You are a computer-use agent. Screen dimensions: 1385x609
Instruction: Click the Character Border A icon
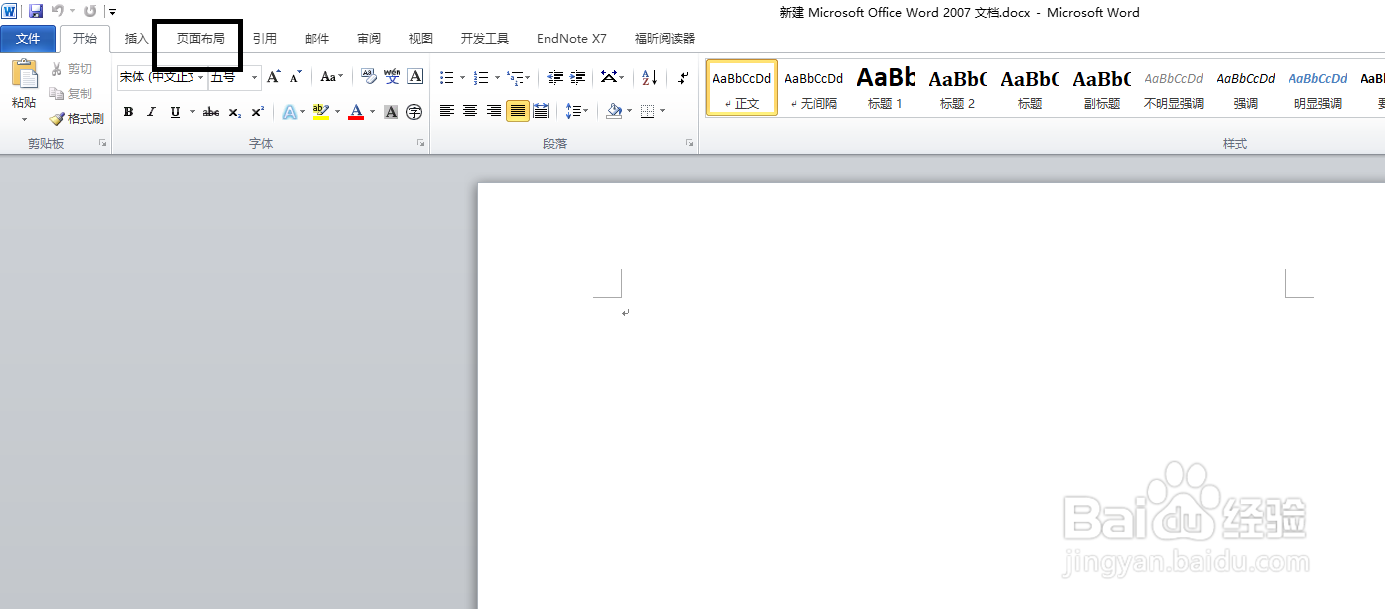click(x=415, y=77)
